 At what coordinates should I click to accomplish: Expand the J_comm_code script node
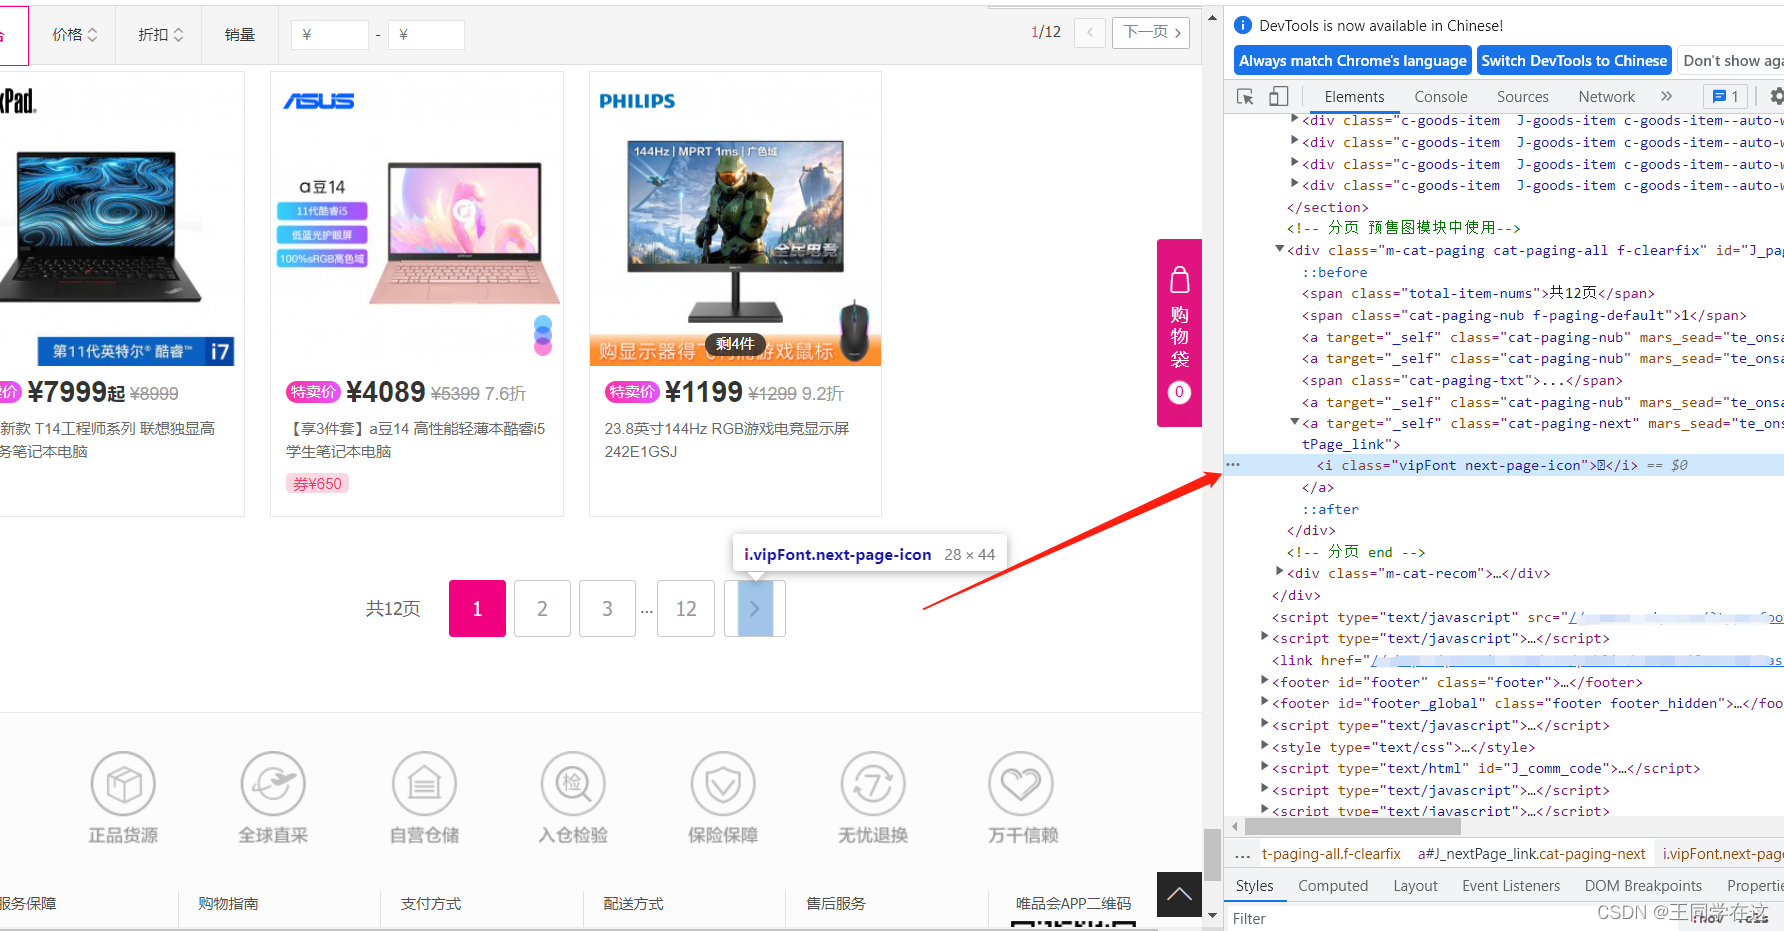point(1265,767)
